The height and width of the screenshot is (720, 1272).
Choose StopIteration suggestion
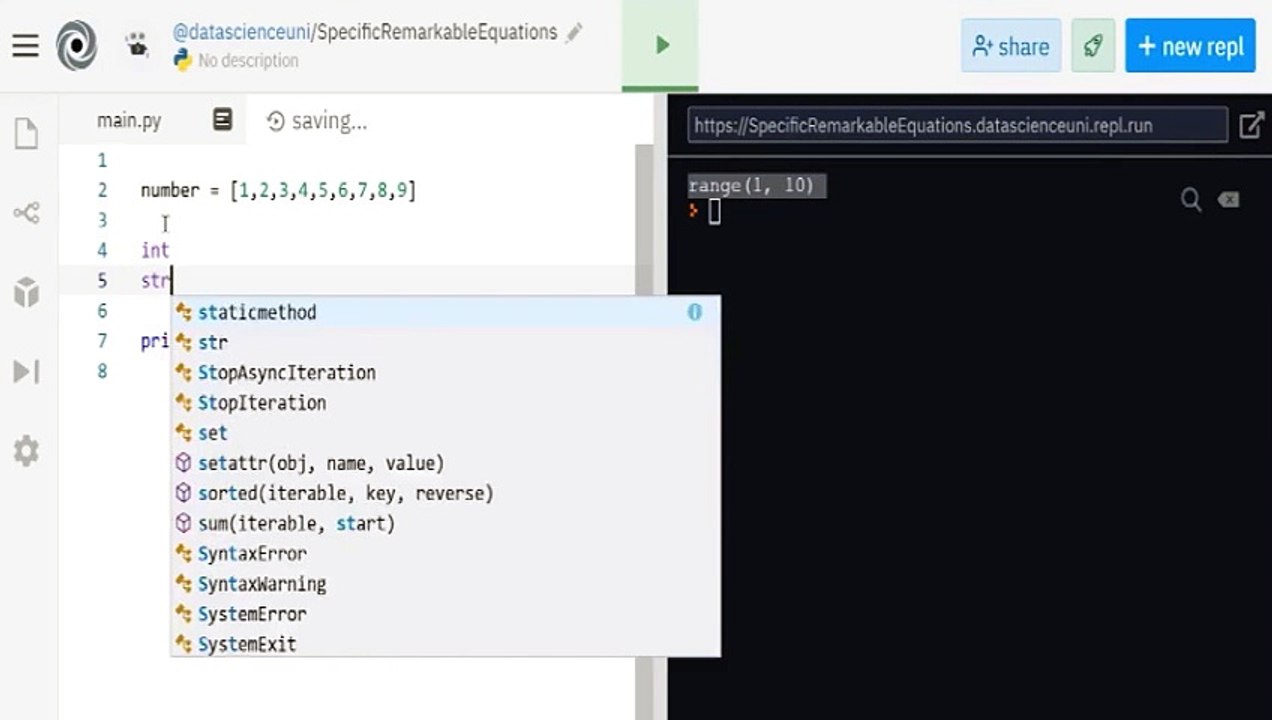coord(445,403)
